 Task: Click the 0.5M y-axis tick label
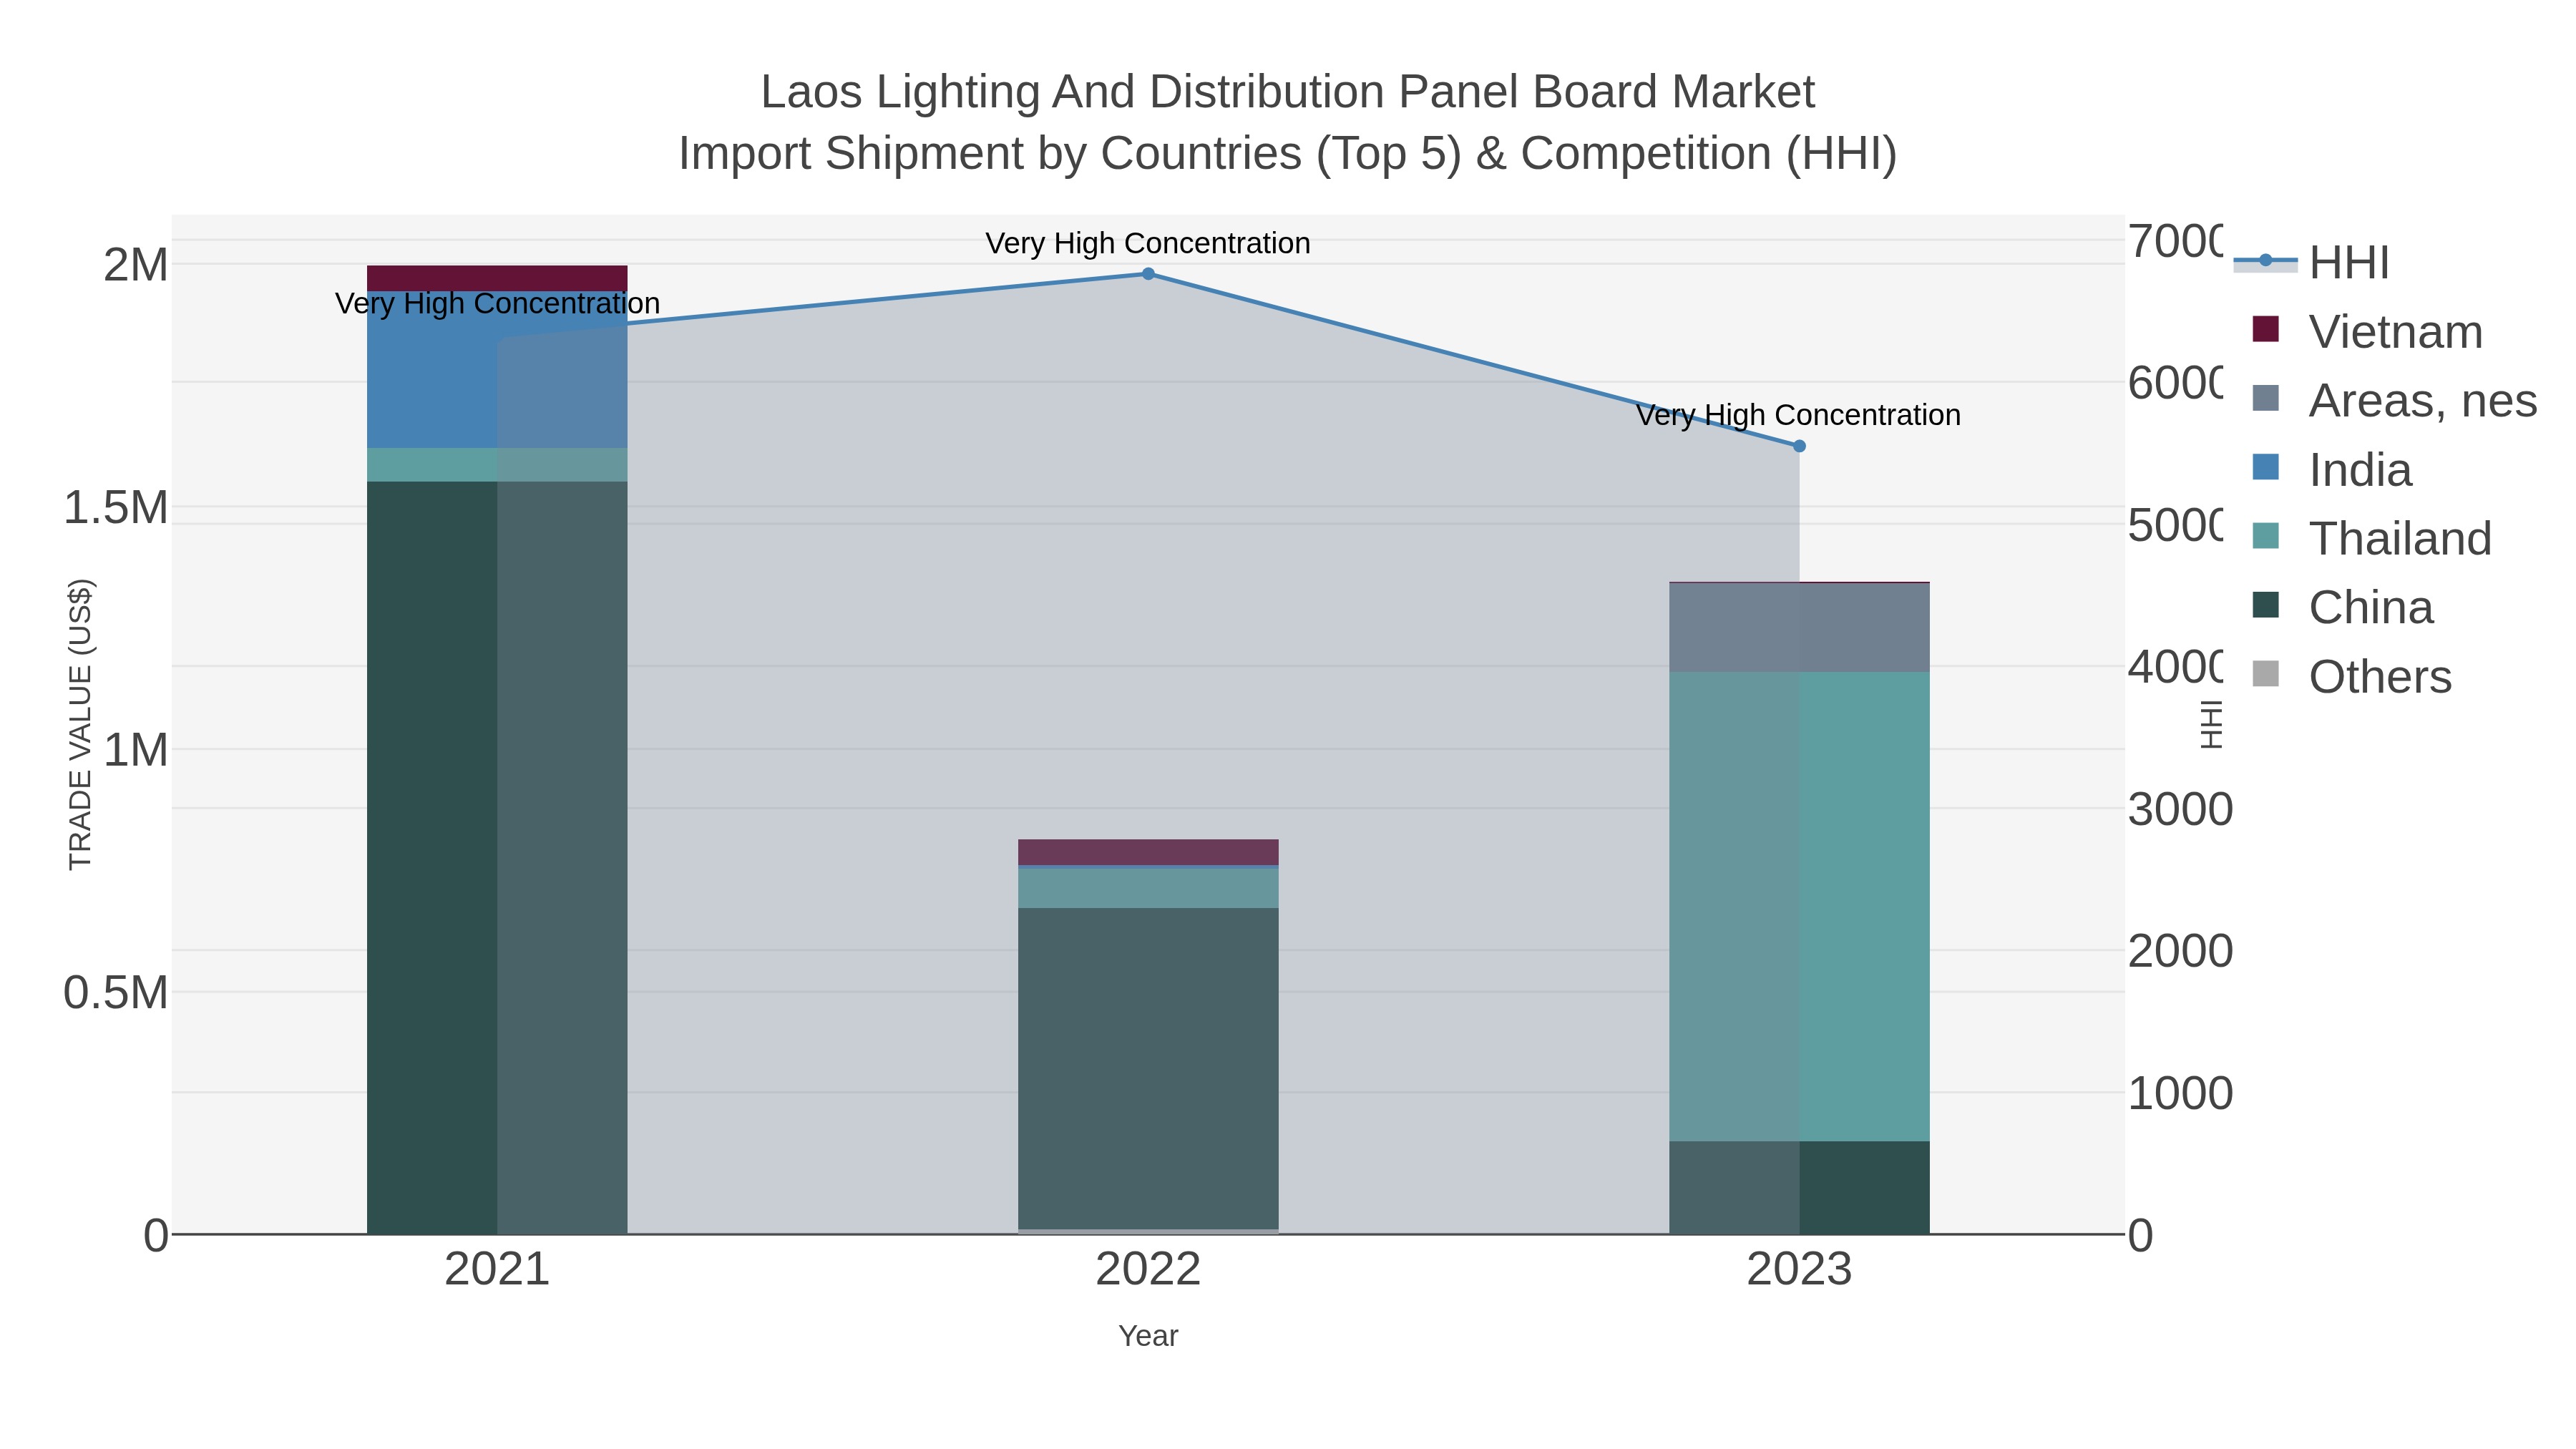tap(116, 993)
